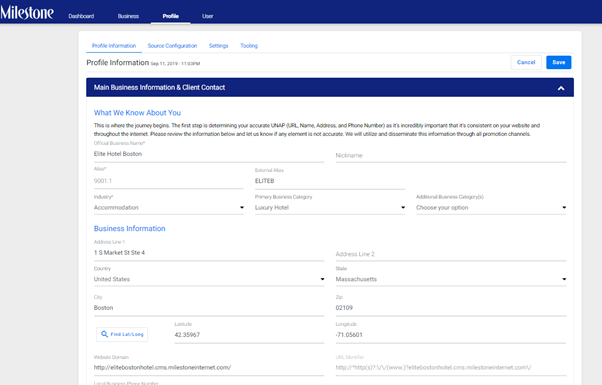Switch to Profile Information tab
Image resolution: width=602 pixels, height=385 pixels.
pos(114,46)
